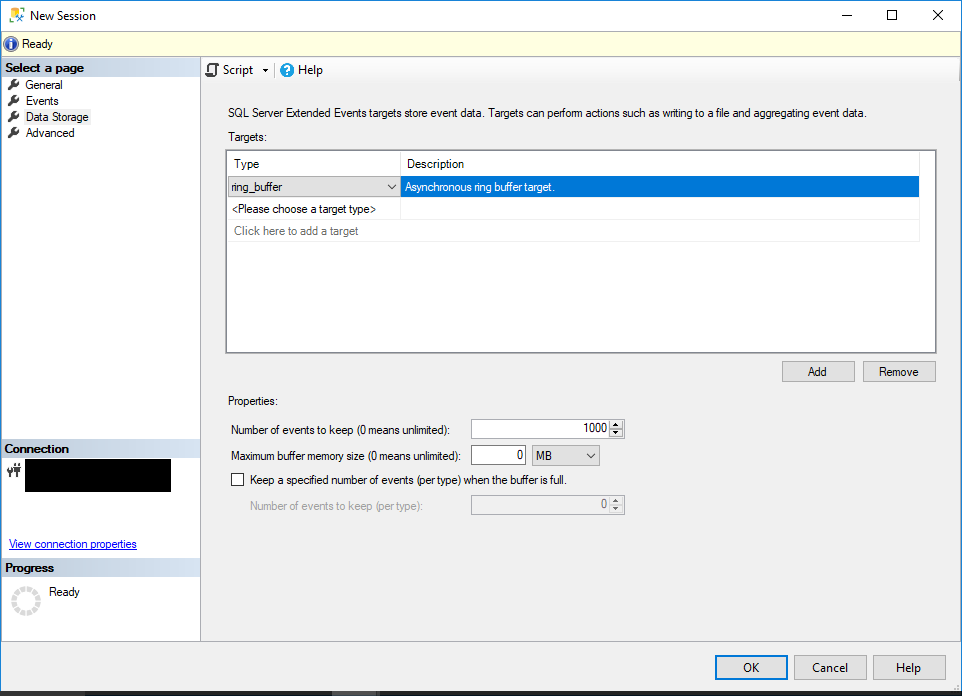Image resolution: width=962 pixels, height=696 pixels.
Task: Click the Advanced page icon
Action: click(14, 132)
